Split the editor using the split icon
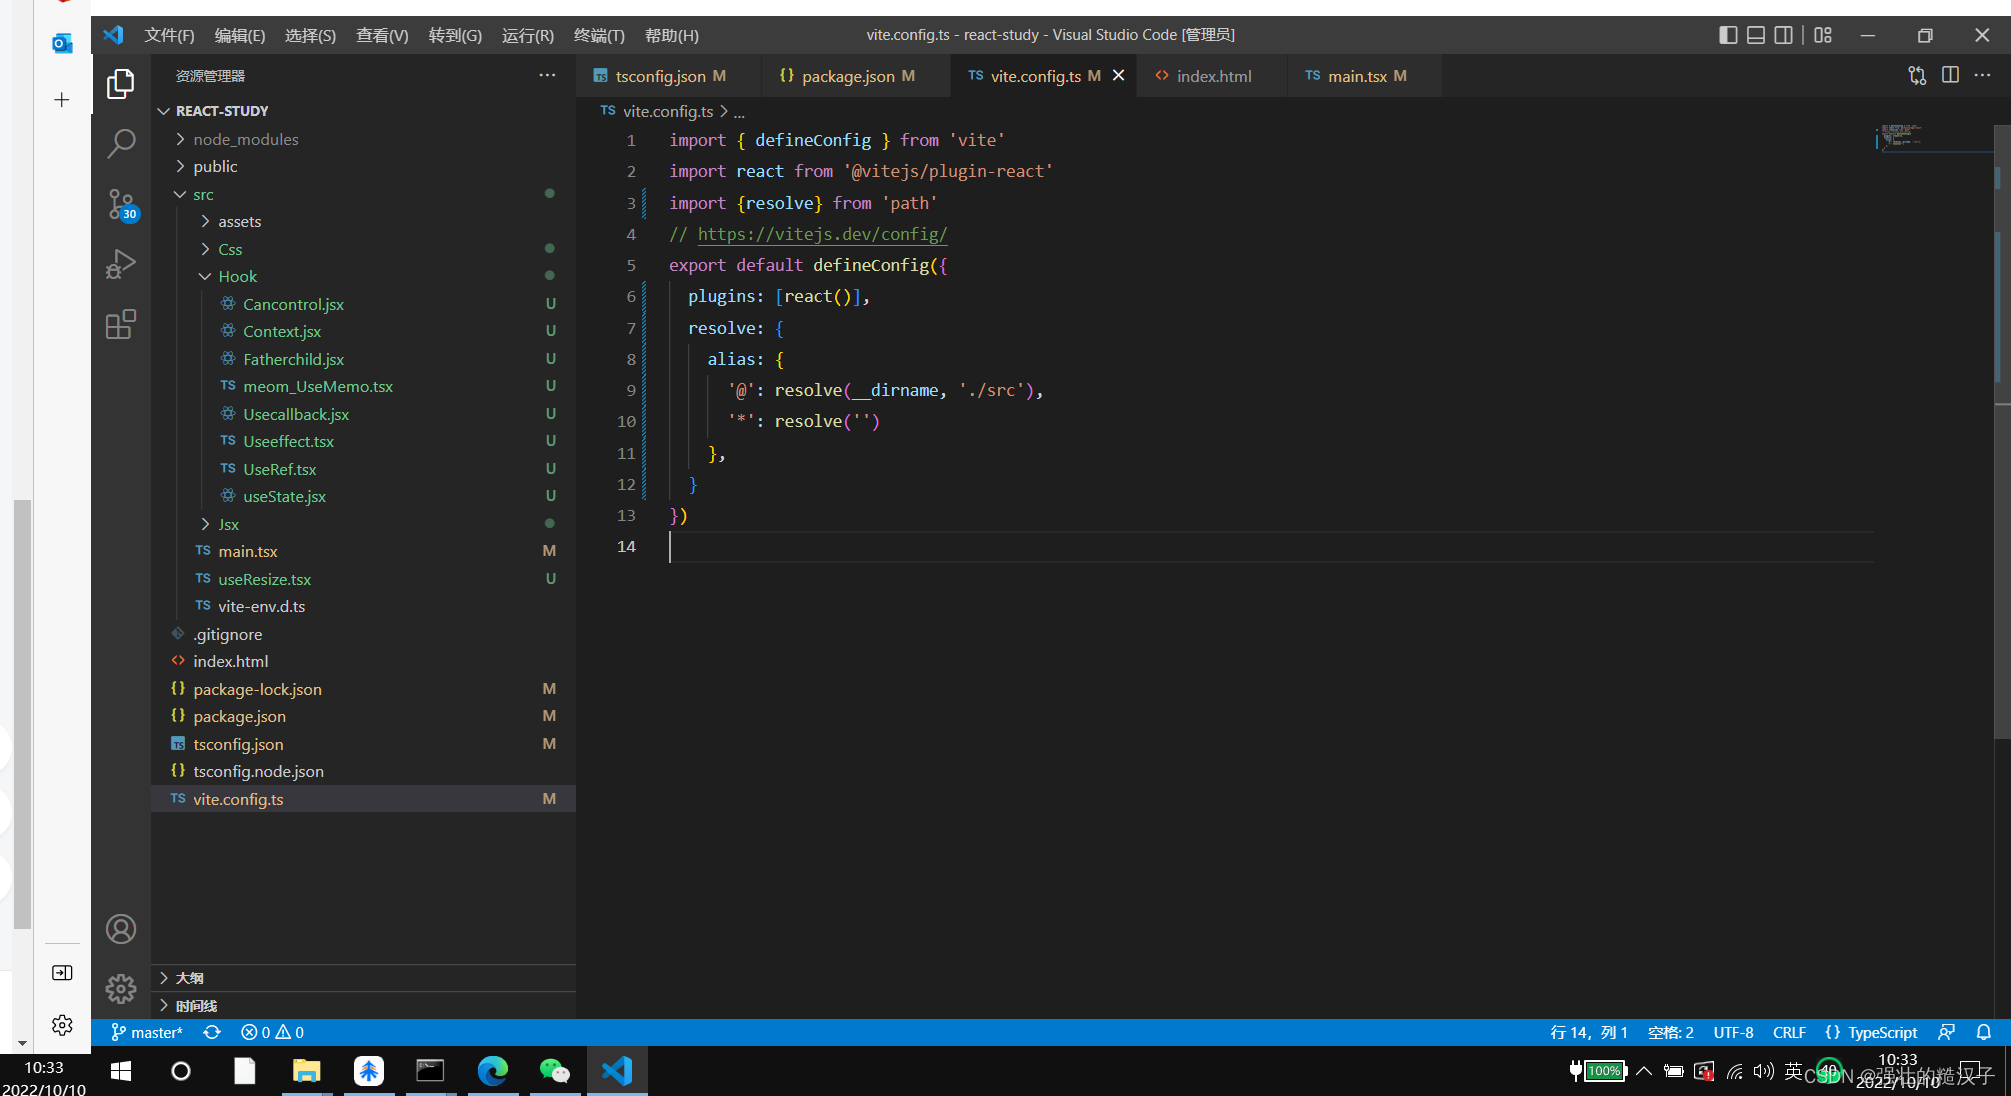This screenshot has height=1096, width=2011. click(x=1950, y=75)
